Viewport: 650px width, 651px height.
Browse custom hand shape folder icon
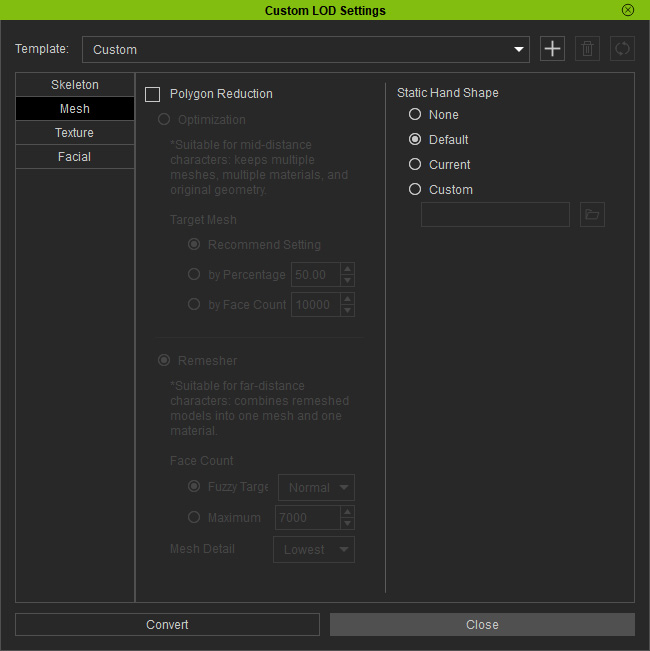coord(592,215)
